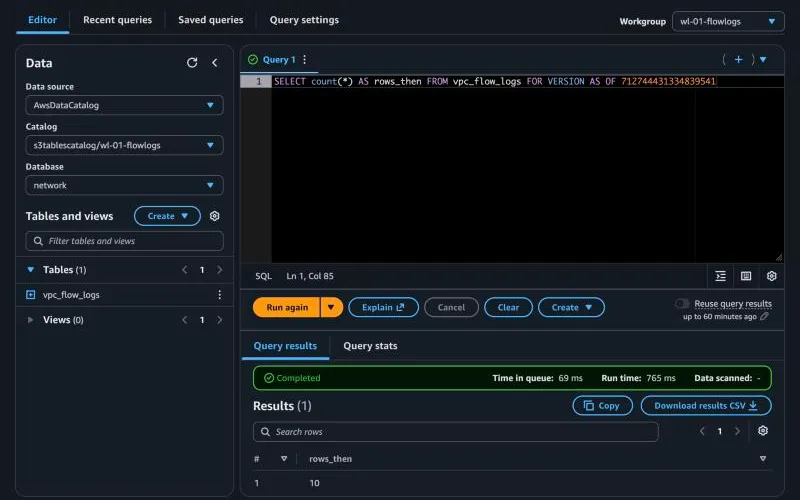Open editor preferences gear
The image size is (800, 500).
(771, 276)
